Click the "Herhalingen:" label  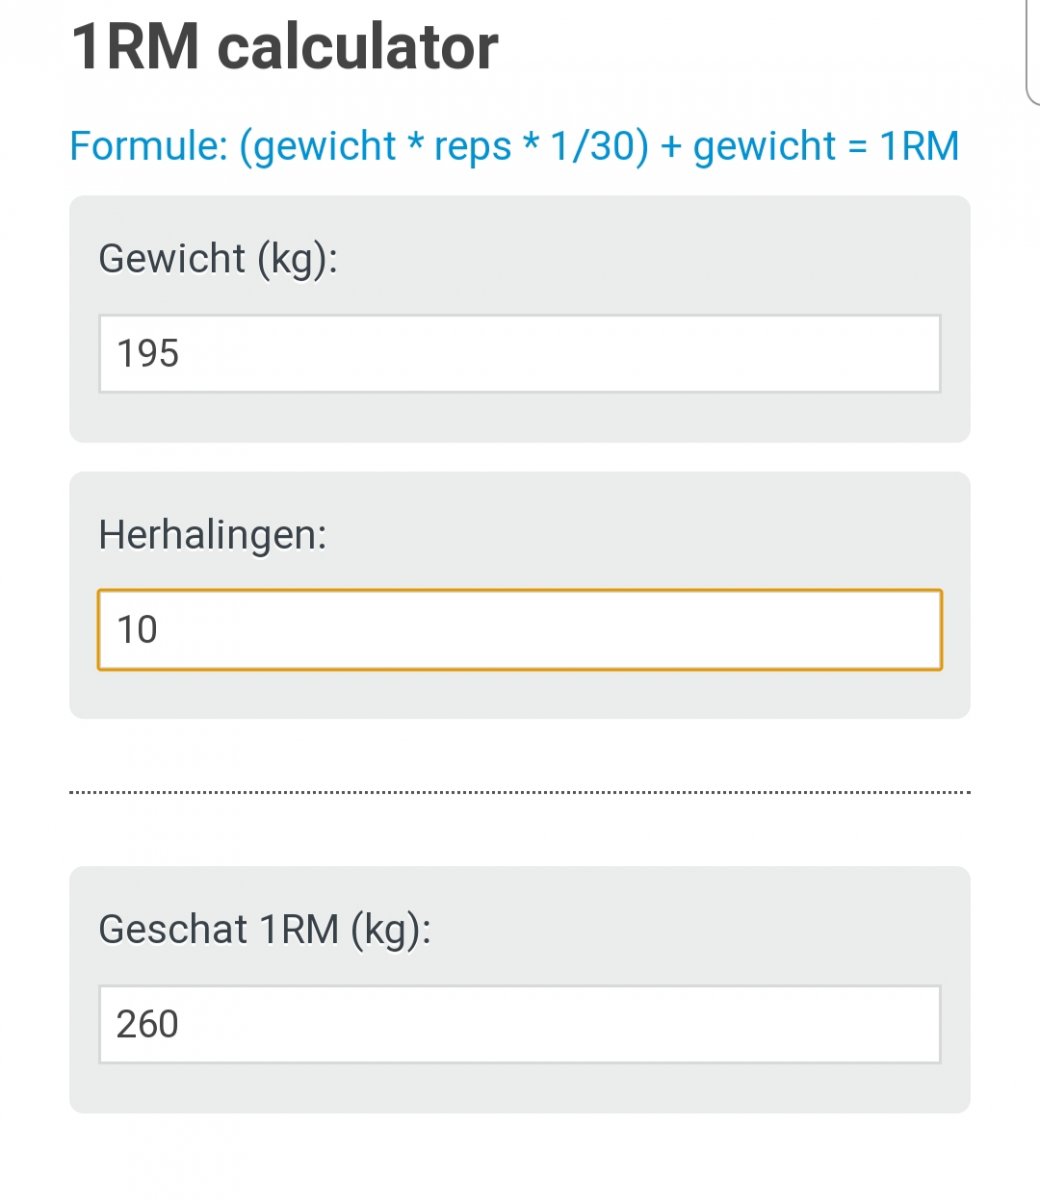tap(212, 535)
